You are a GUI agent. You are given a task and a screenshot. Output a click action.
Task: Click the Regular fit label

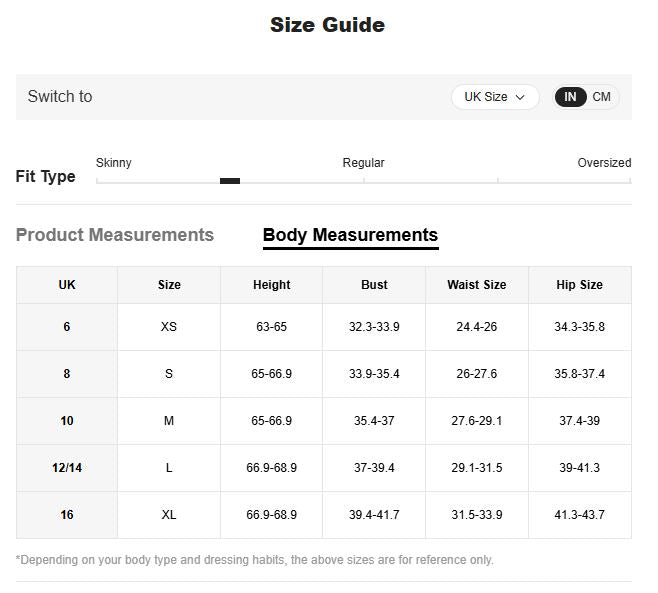pyautogui.click(x=363, y=163)
